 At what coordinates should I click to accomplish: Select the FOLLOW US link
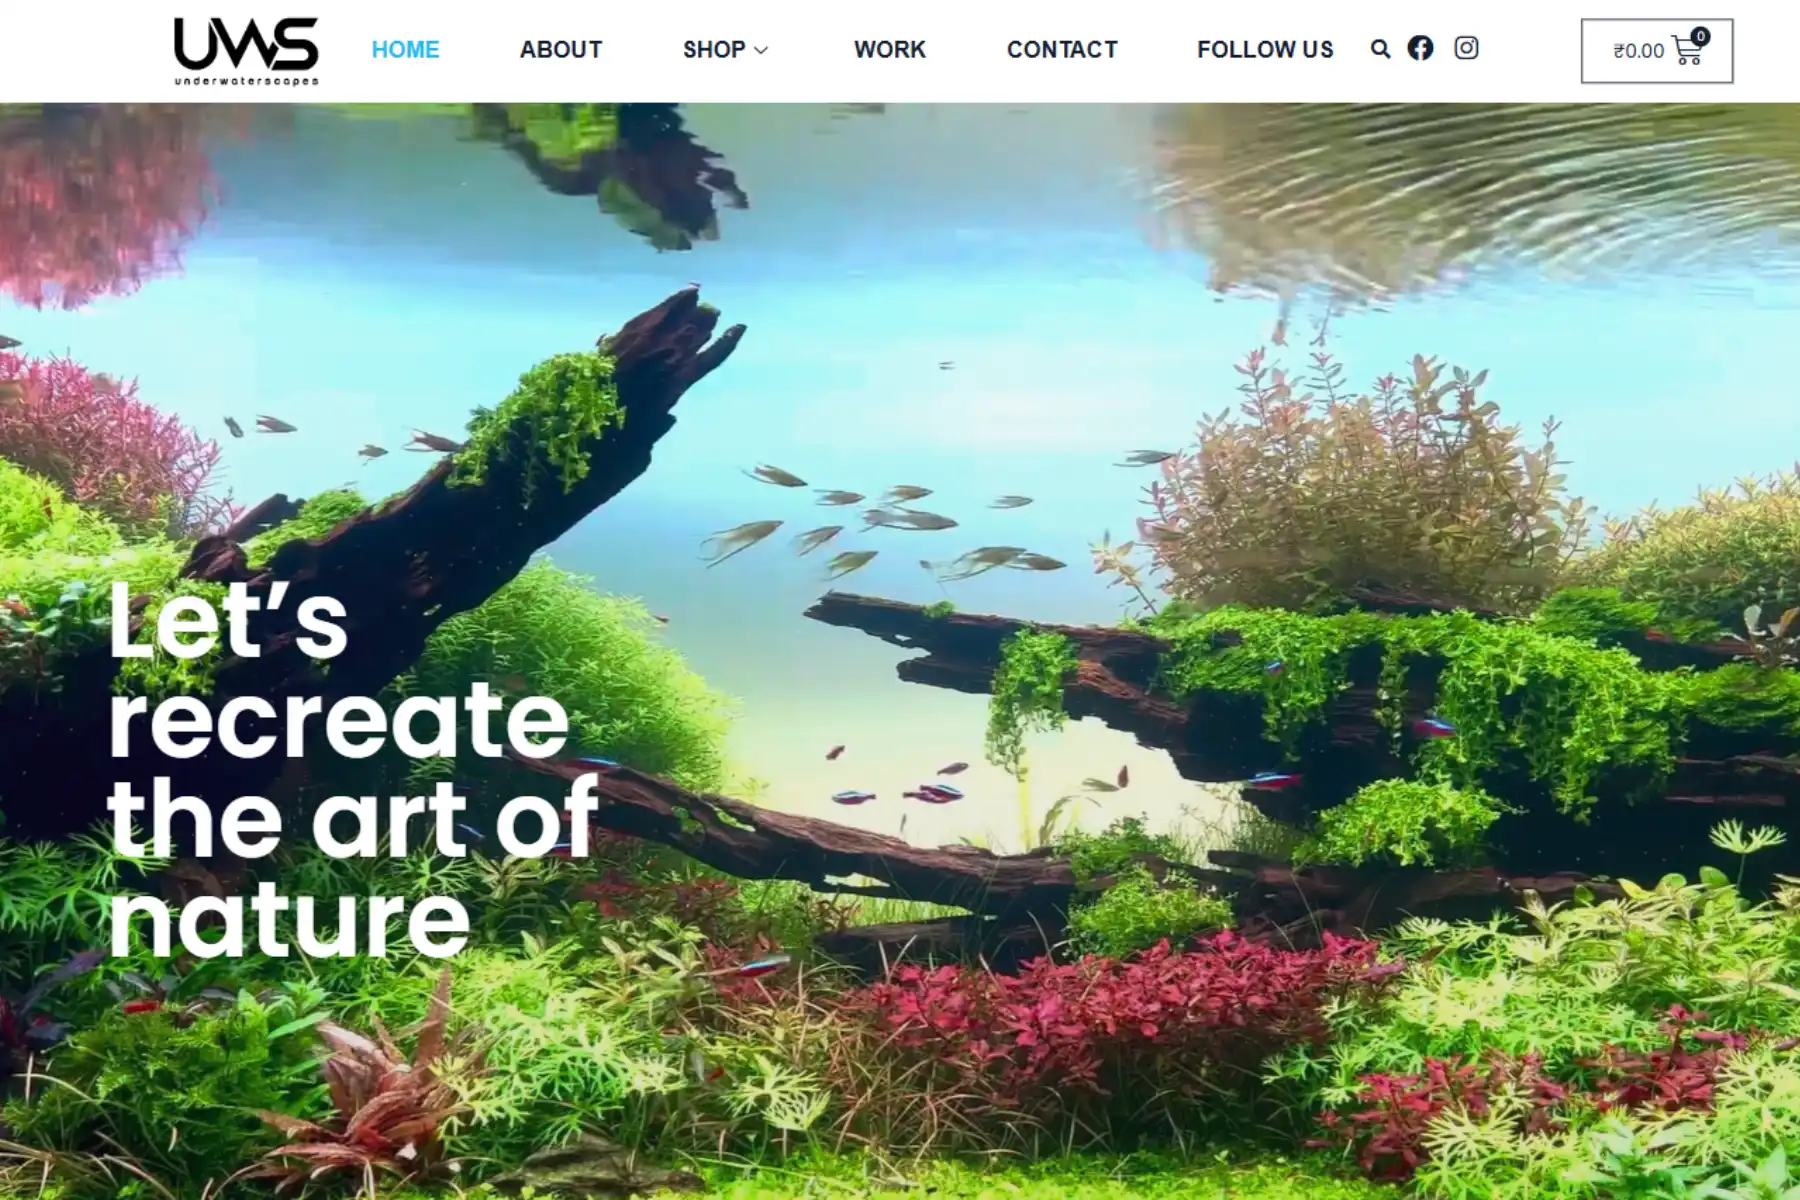point(1265,50)
